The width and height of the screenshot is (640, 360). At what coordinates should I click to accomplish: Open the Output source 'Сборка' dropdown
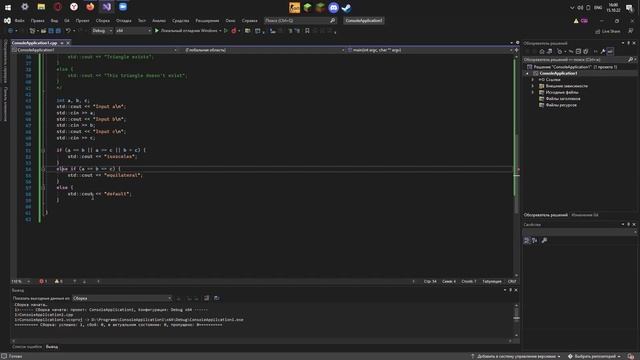click(x=122, y=298)
